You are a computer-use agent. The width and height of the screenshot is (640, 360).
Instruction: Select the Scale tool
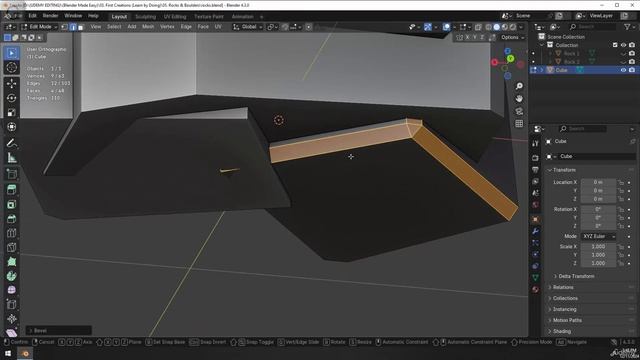pyautogui.click(x=11, y=113)
